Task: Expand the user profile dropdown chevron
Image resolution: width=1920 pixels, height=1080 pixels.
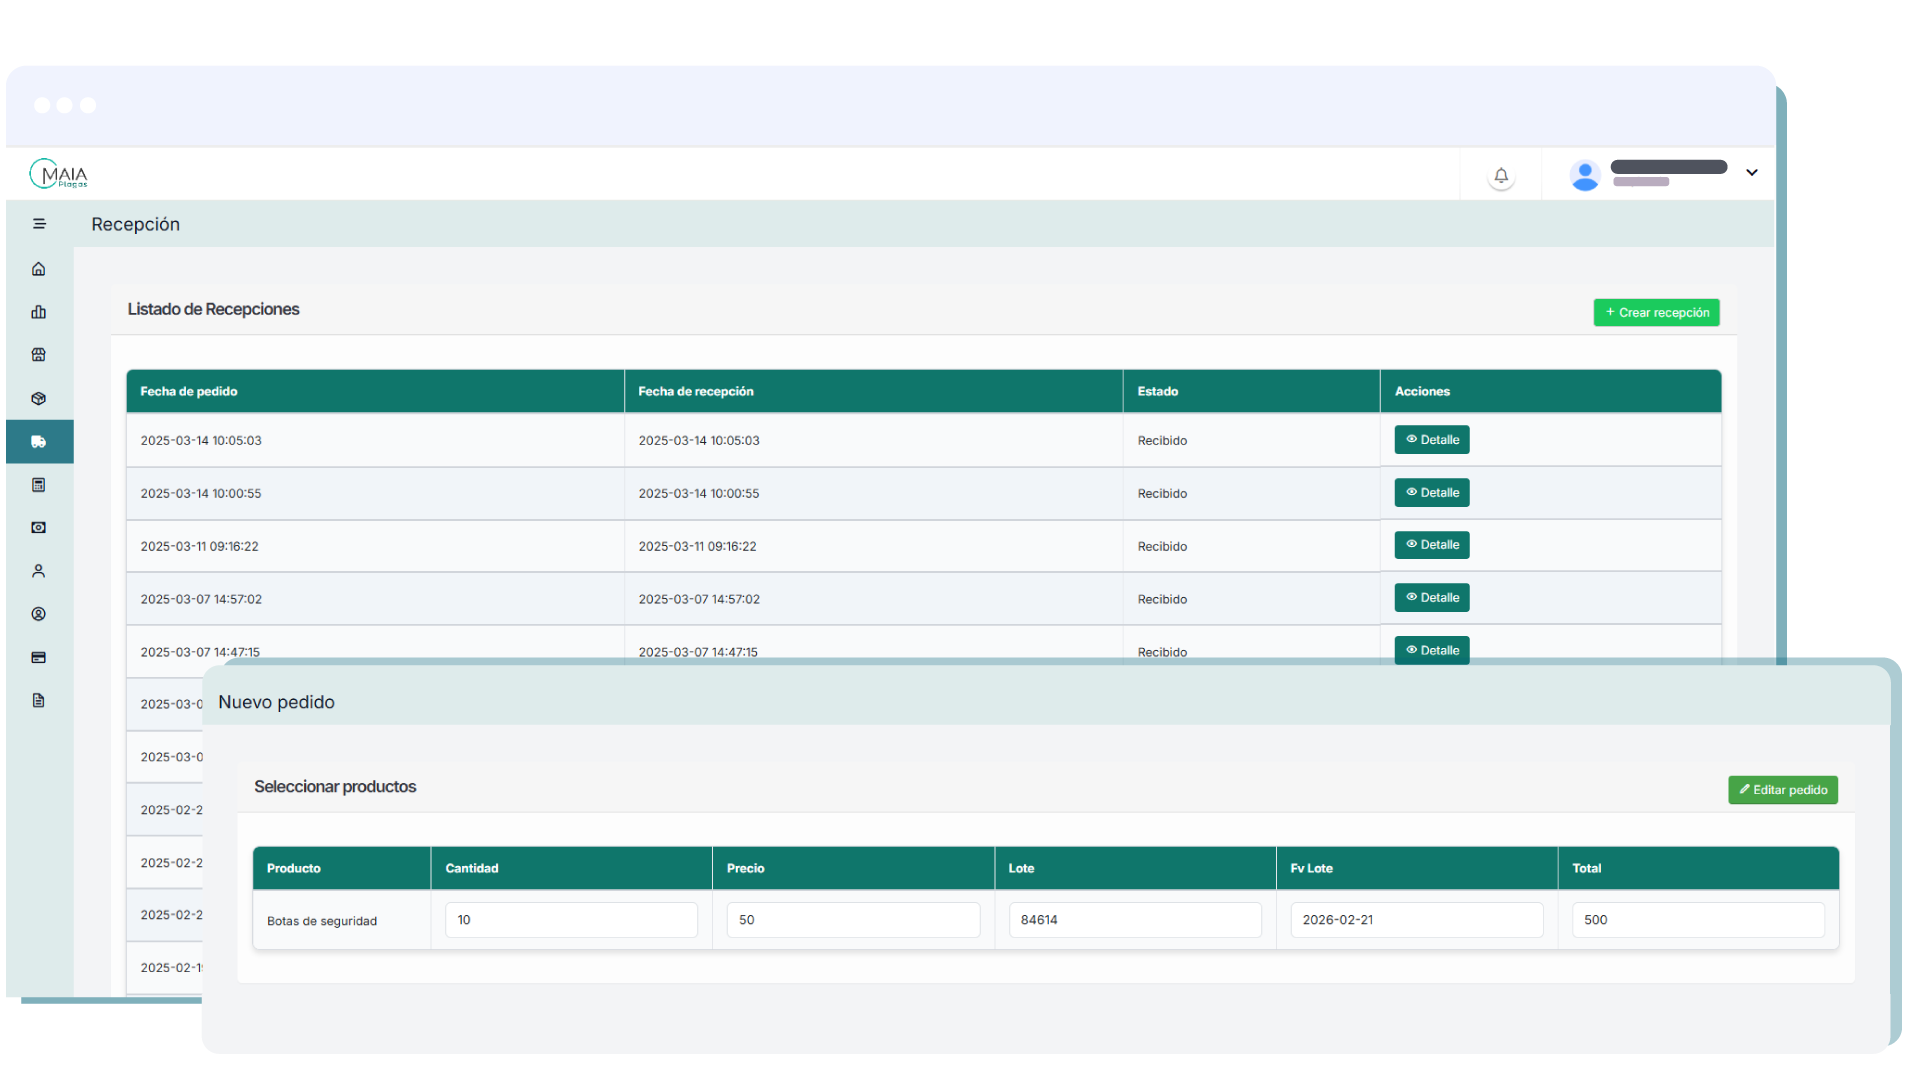Action: tap(1752, 173)
